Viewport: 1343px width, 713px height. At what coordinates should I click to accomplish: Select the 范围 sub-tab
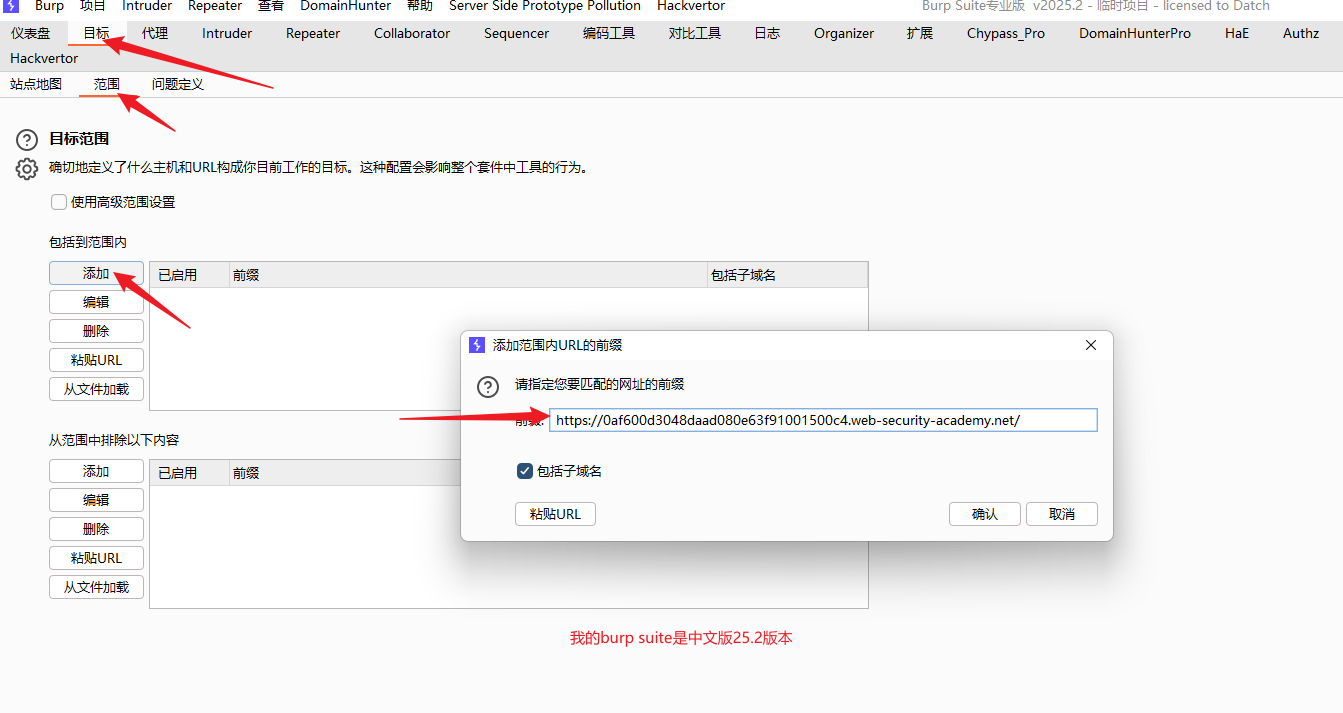click(107, 84)
